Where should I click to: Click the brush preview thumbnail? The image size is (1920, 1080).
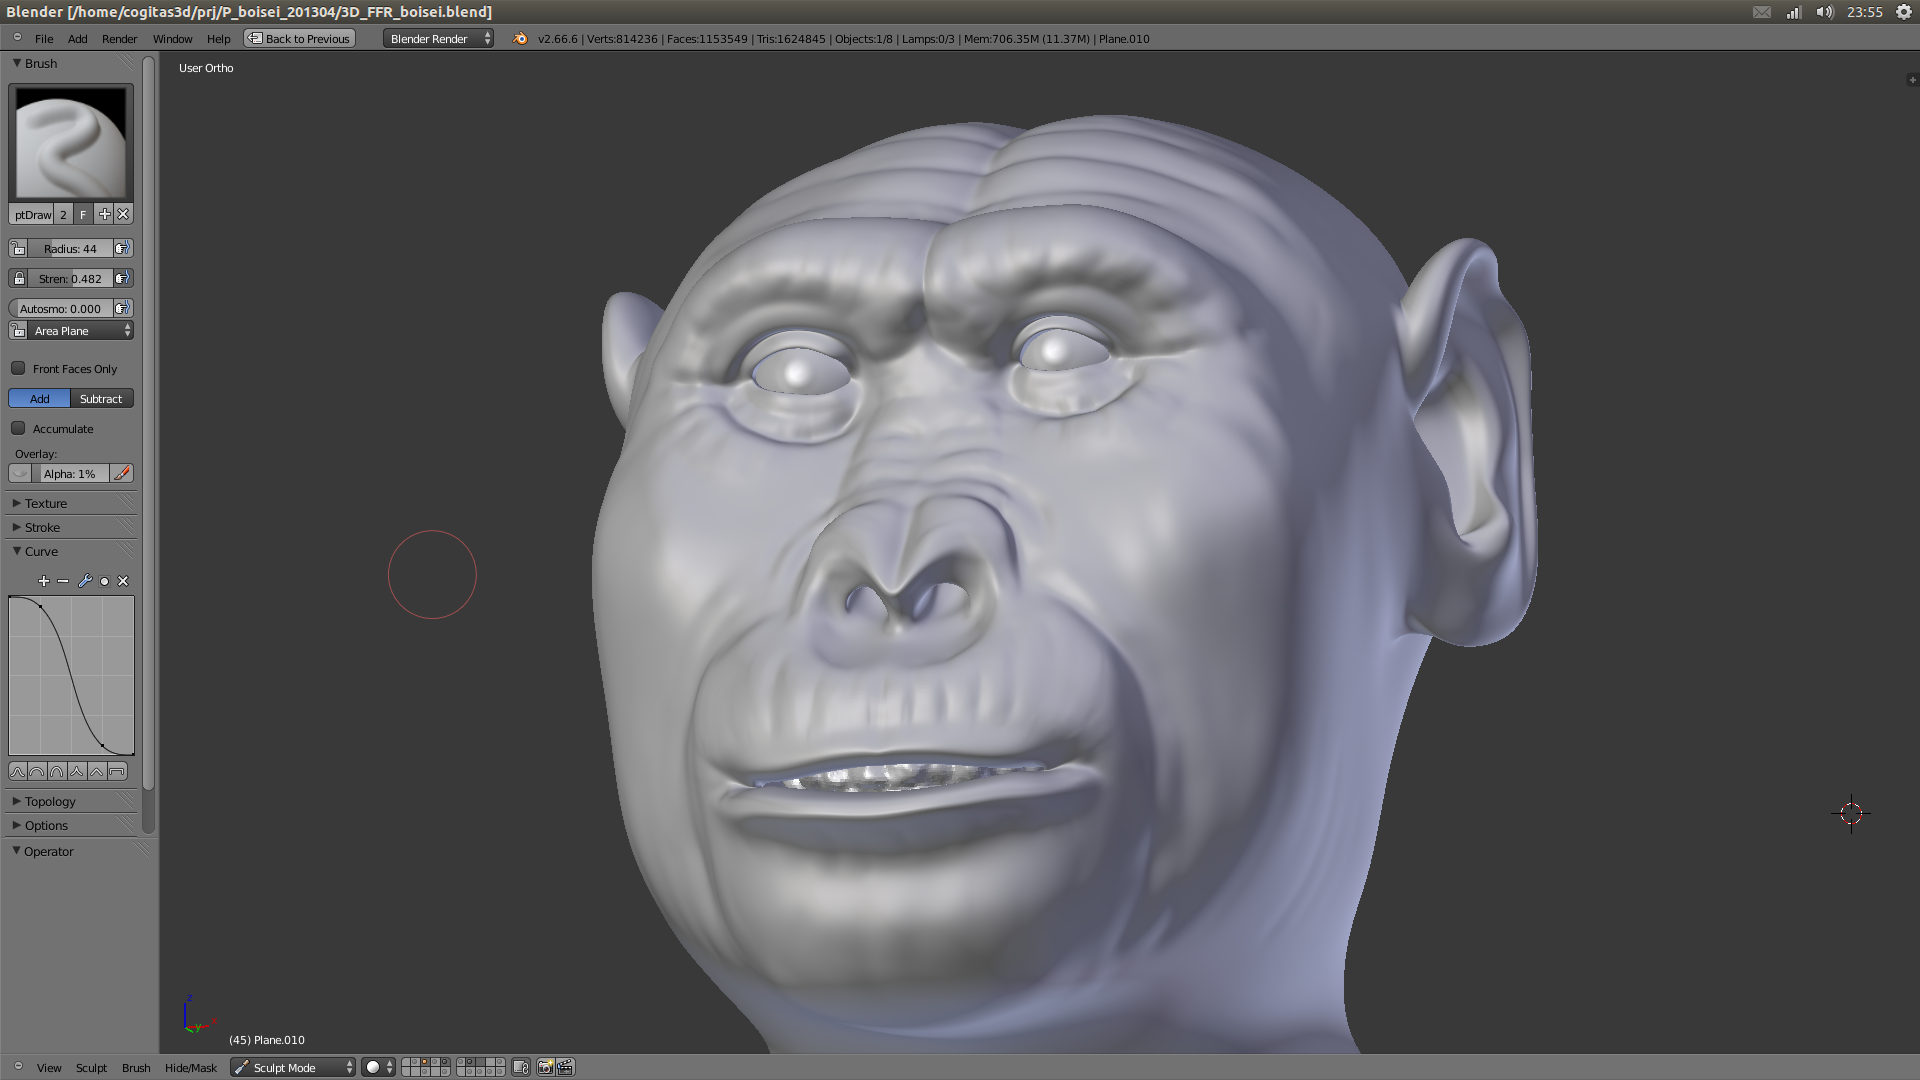(x=71, y=143)
